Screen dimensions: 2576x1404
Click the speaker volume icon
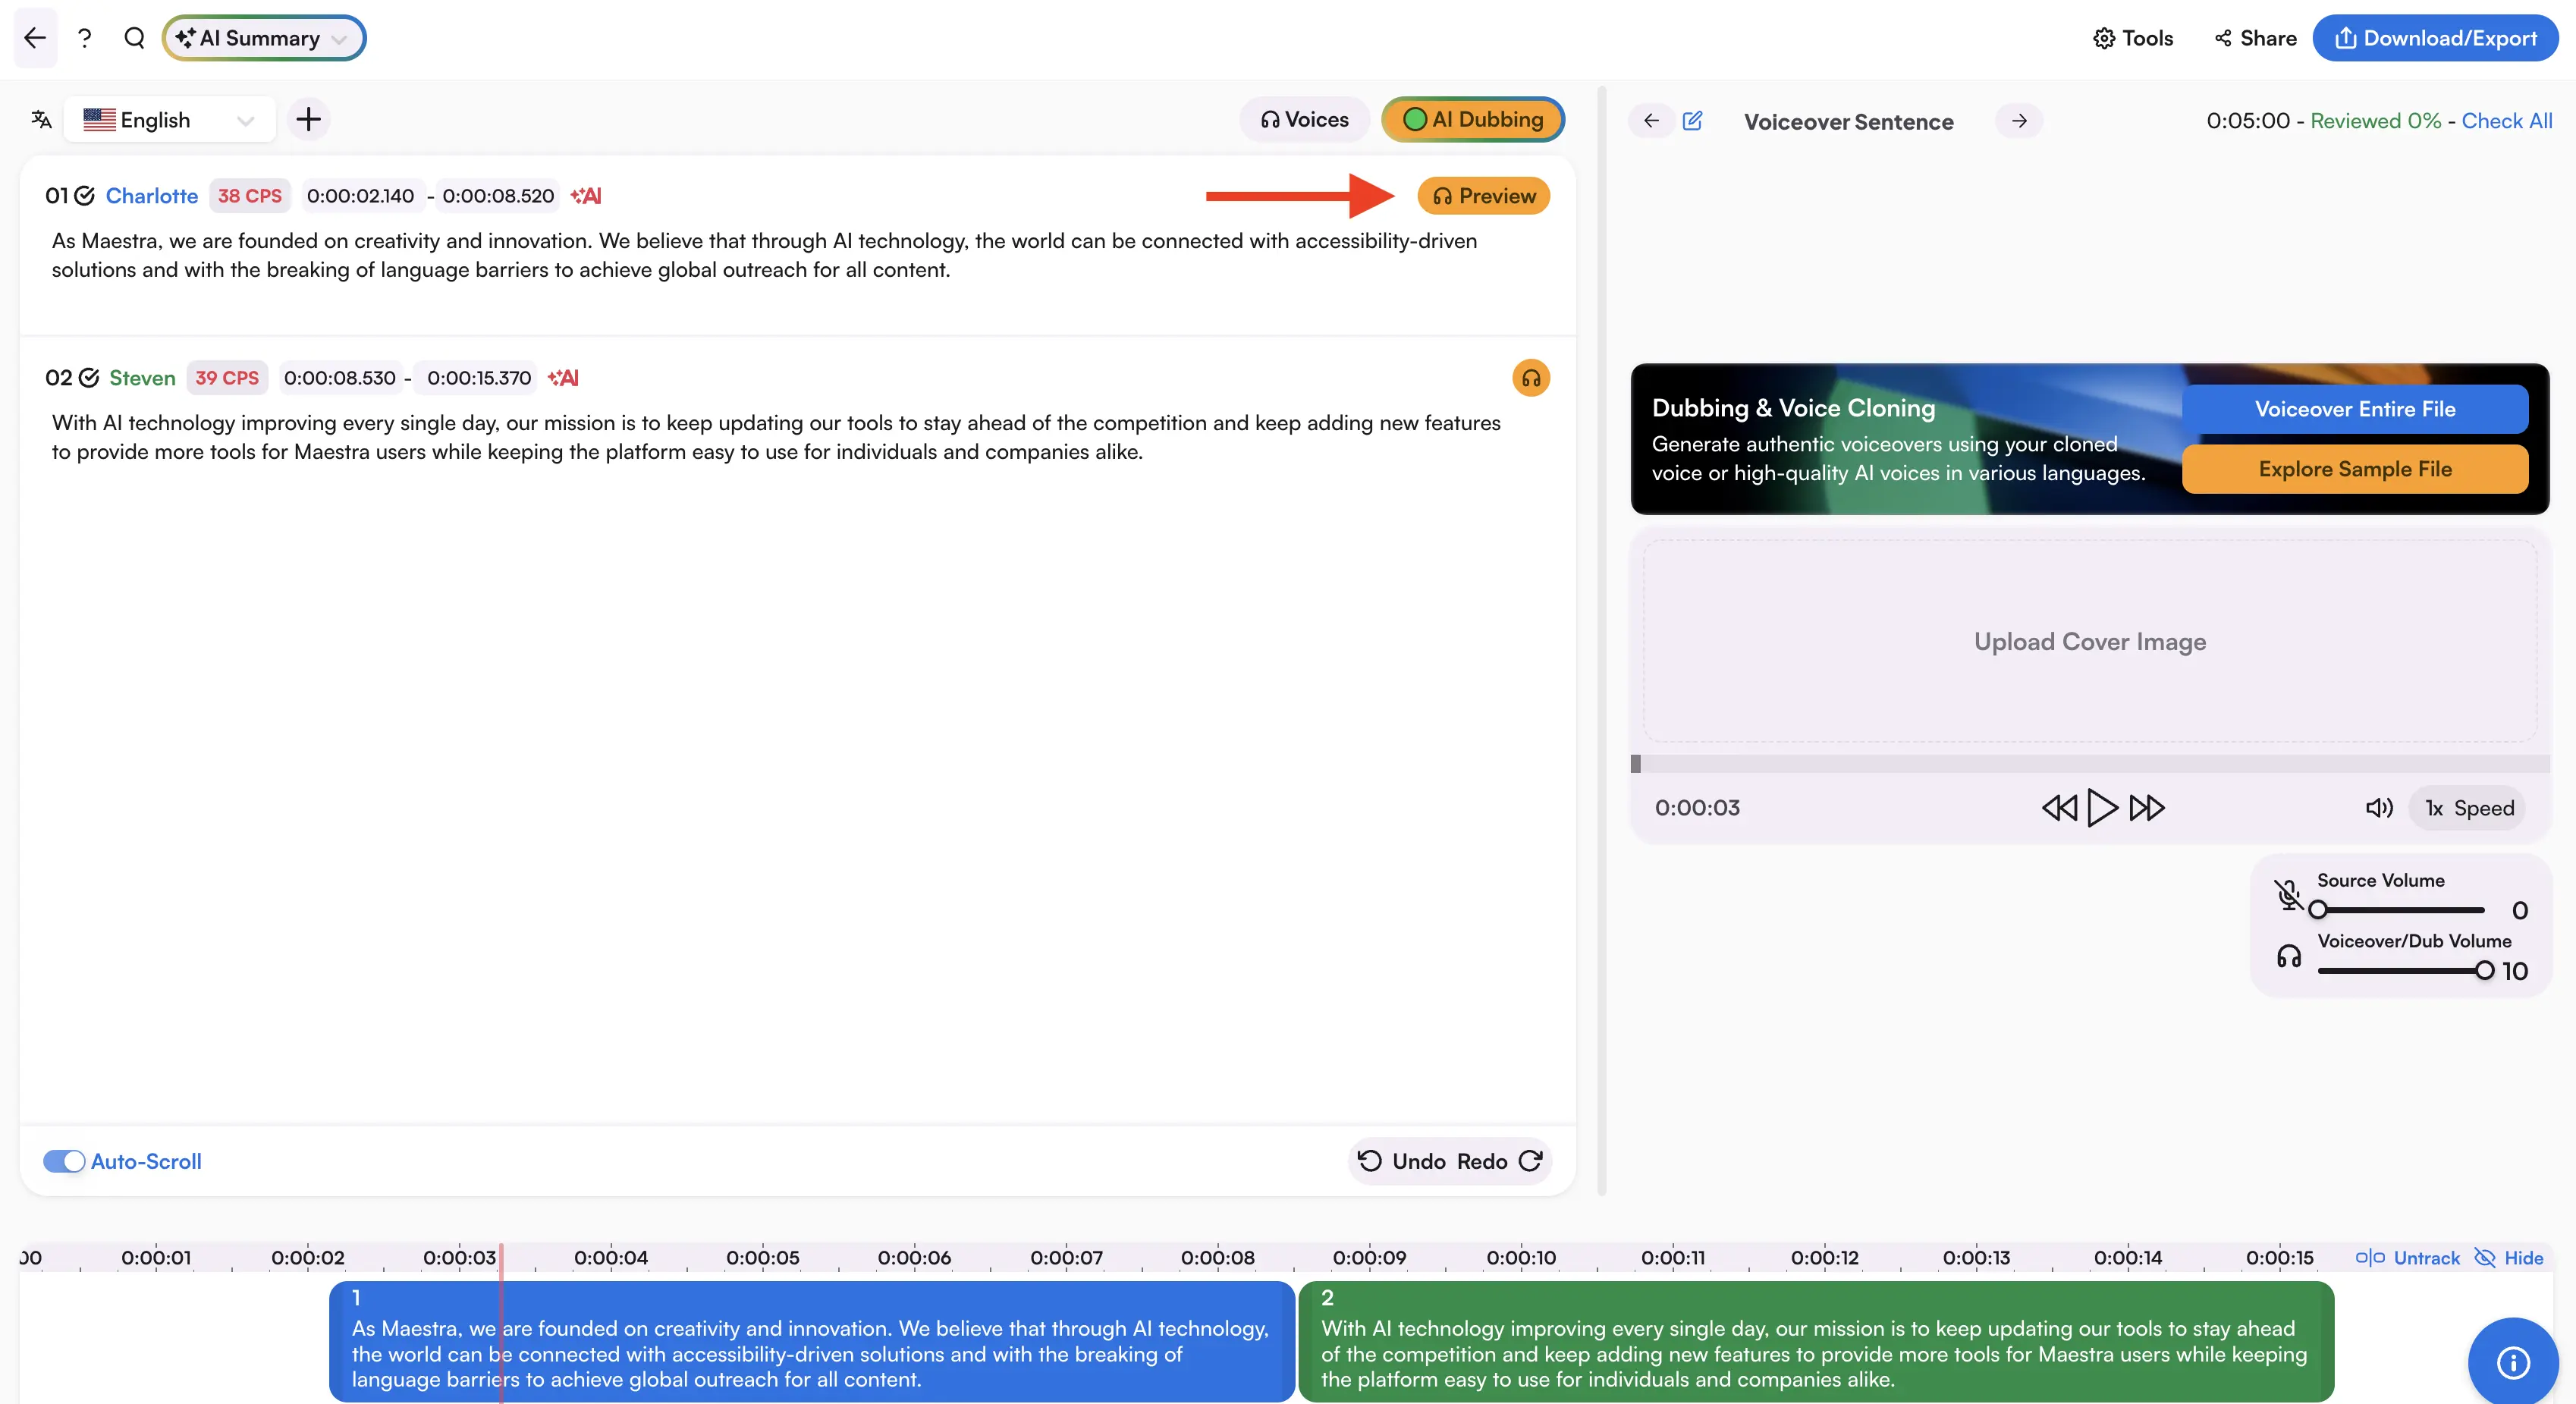coord(2379,808)
